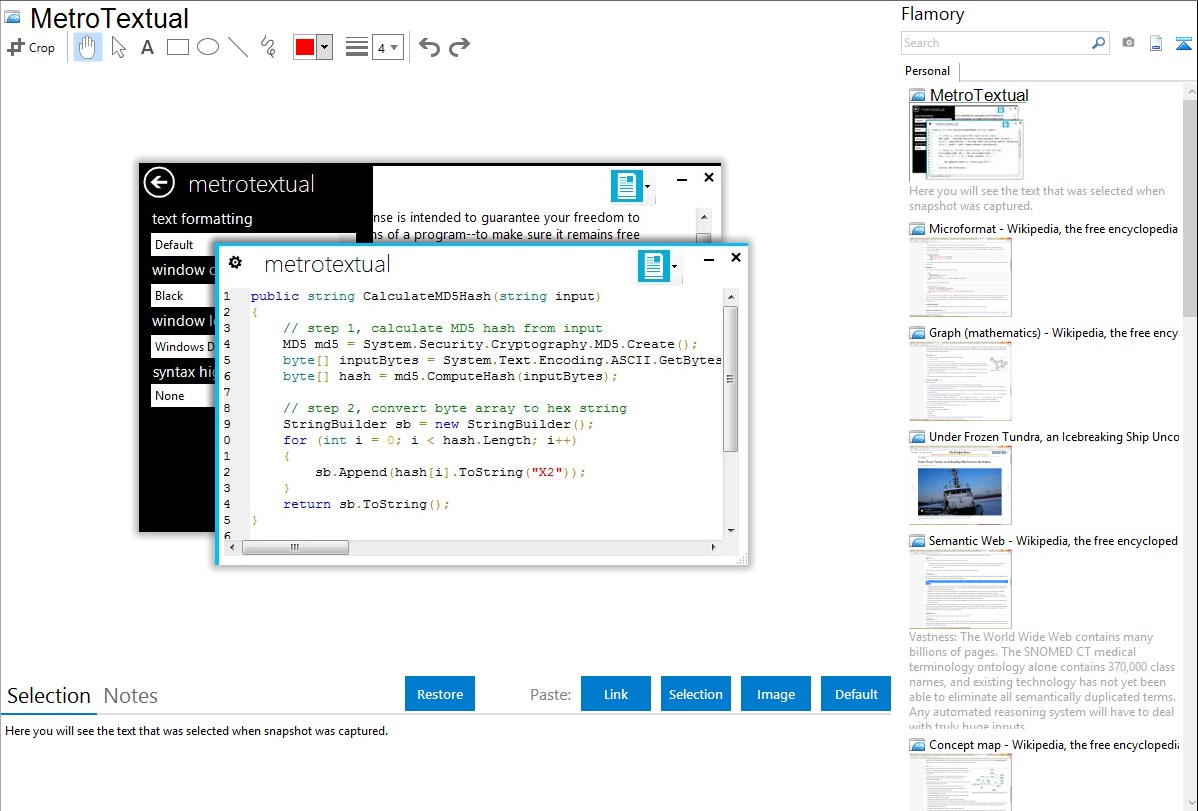Click the code editor scroll down arrow
1198x811 pixels.
click(731, 530)
